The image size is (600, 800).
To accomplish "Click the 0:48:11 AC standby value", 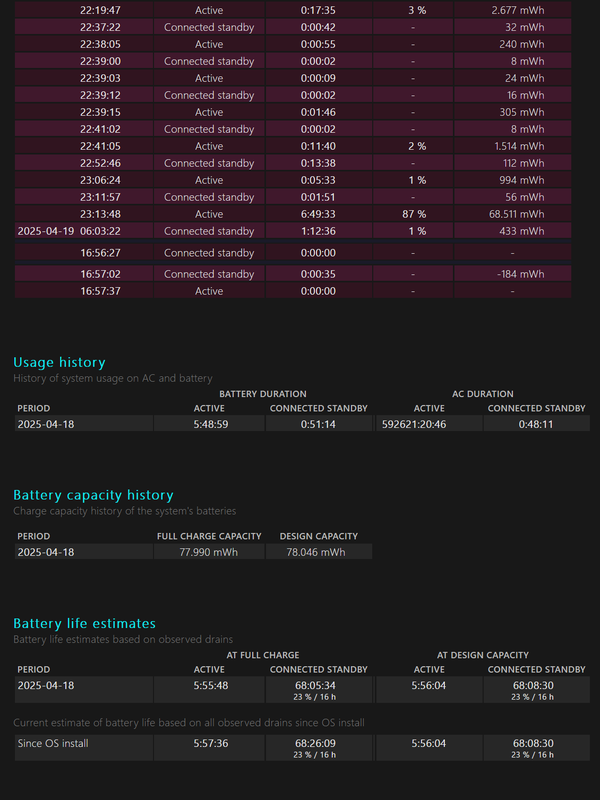I will pos(536,424).
